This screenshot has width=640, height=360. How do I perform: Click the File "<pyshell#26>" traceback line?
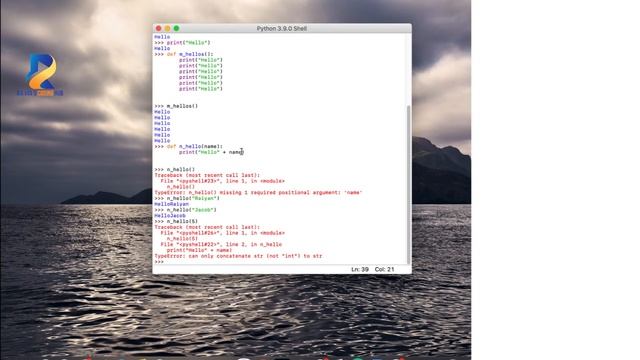[x=222, y=233]
